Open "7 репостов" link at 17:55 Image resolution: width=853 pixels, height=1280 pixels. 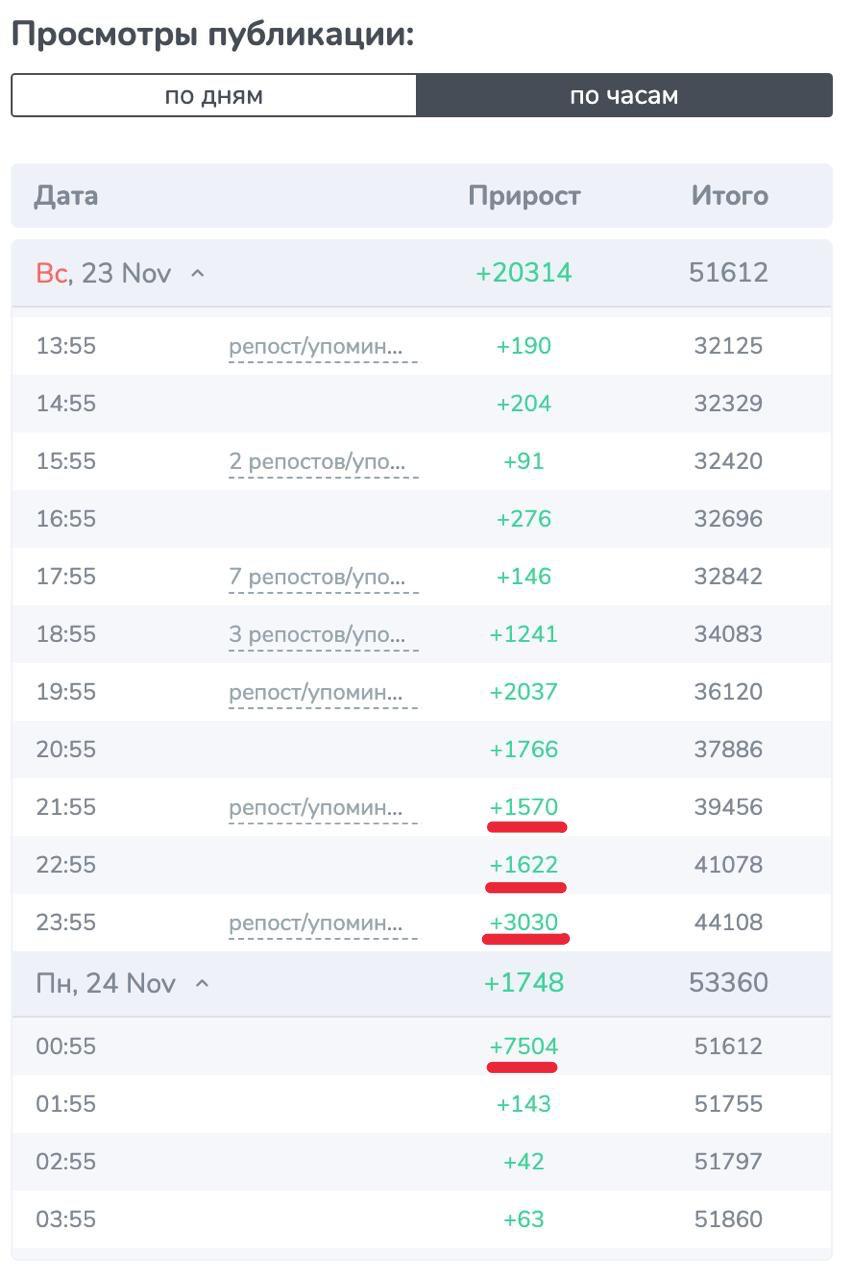pyautogui.click(x=316, y=577)
